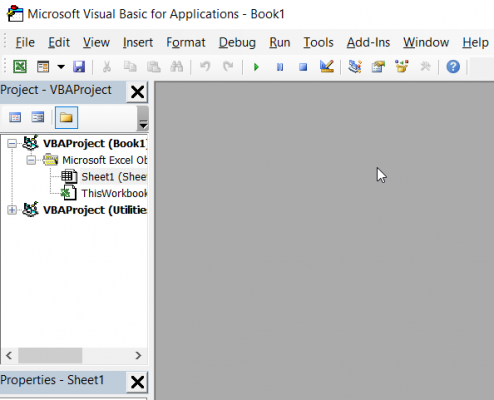494x400 pixels.
Task: Toggle Folders button in Project panel
Action: click(x=66, y=117)
